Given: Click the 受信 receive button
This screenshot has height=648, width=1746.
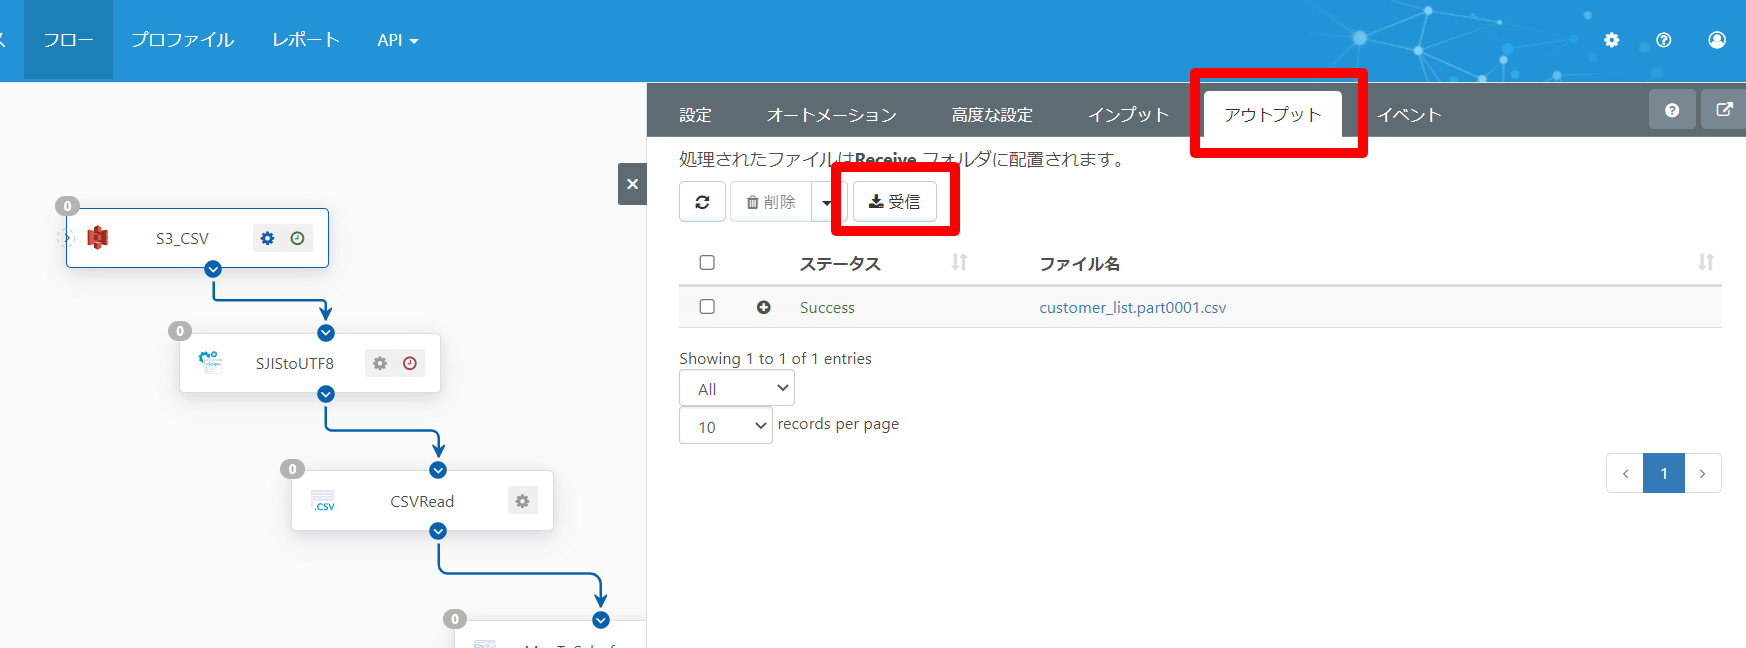Looking at the screenshot, I should [895, 202].
